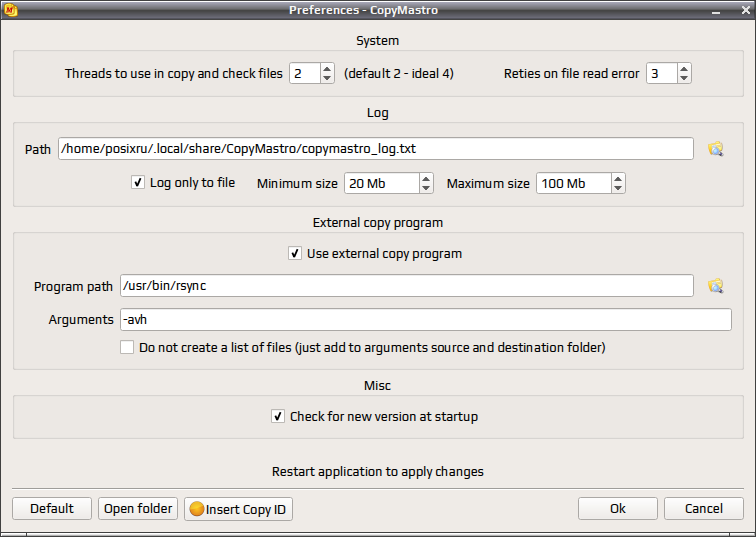
Task: Increase threads count with up arrow
Action: [327, 68]
